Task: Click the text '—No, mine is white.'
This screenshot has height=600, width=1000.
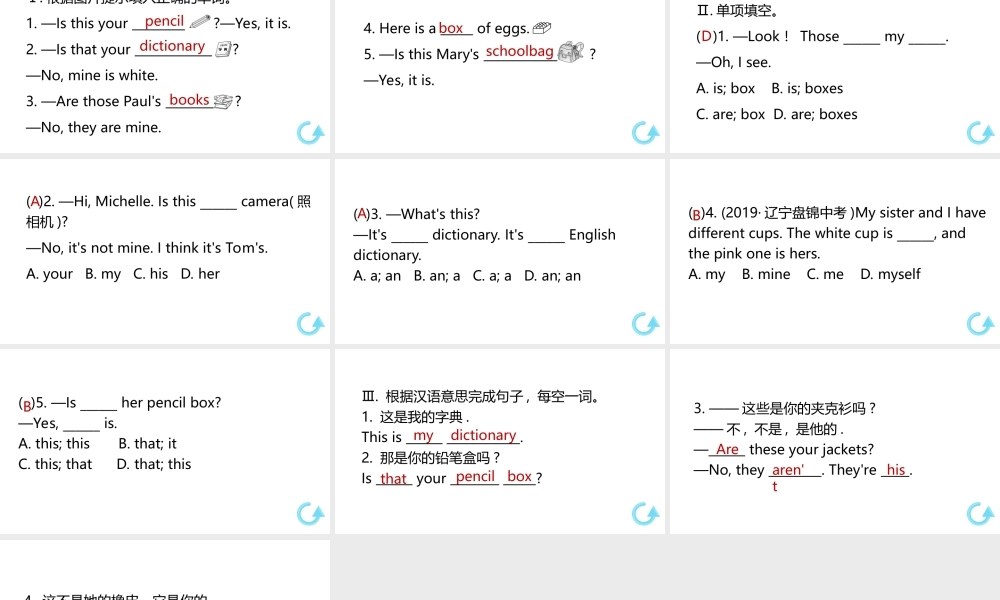Action: 92,75
